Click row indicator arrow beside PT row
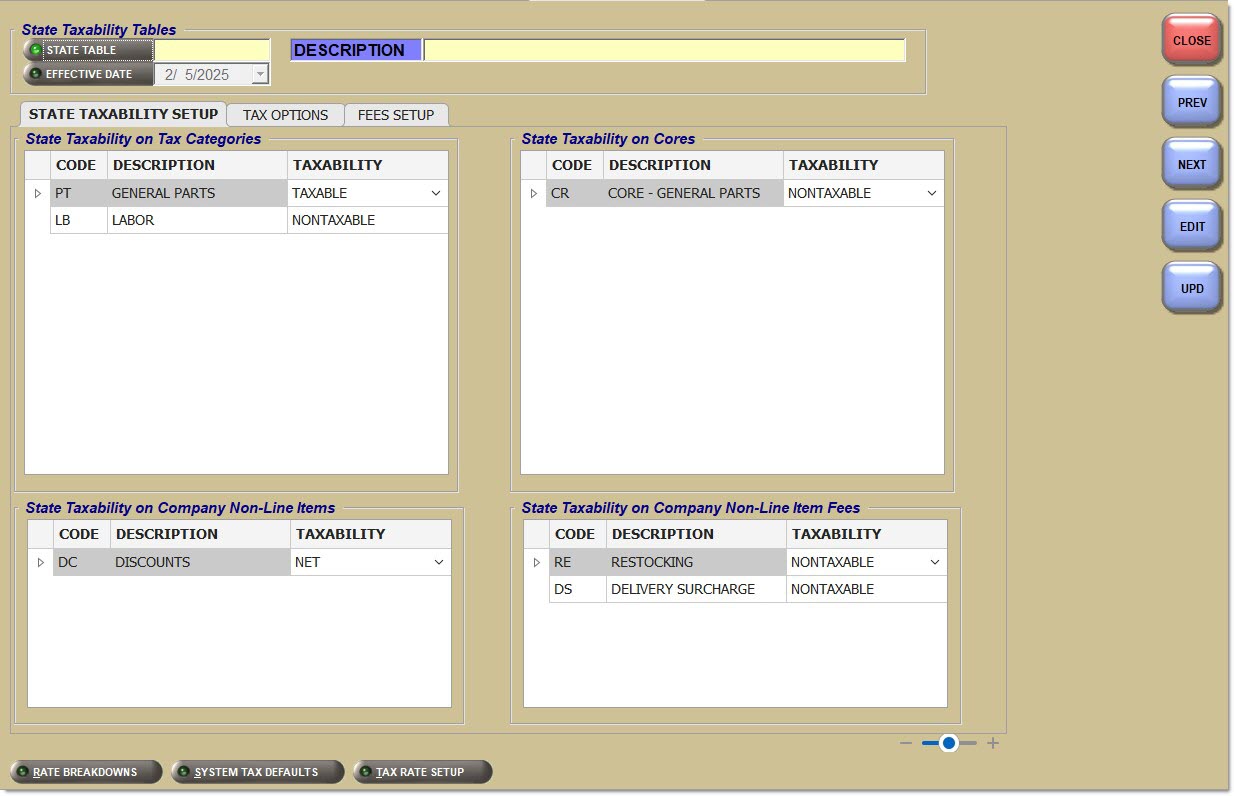 tap(38, 193)
